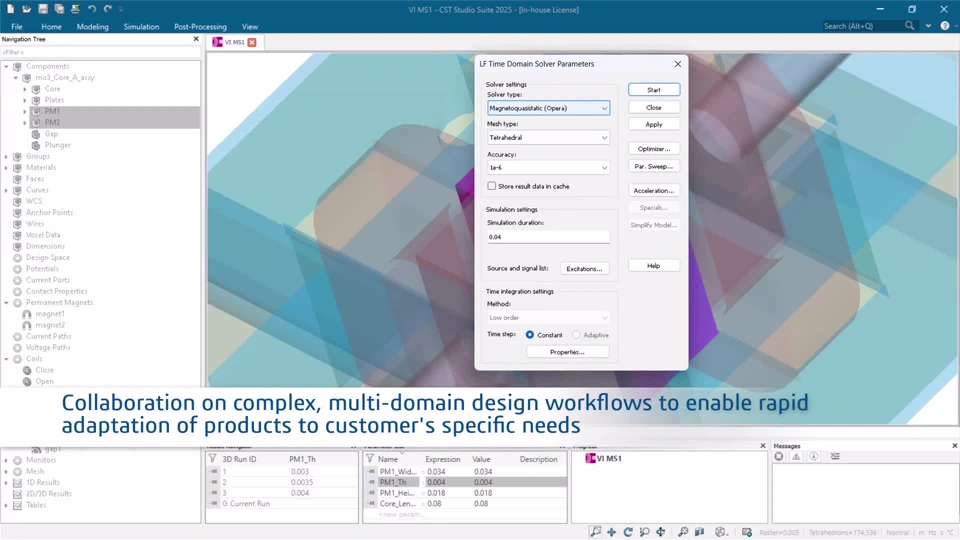Select the Rotate in plane tool
Screen dimensions: 960x540
coord(661,532)
